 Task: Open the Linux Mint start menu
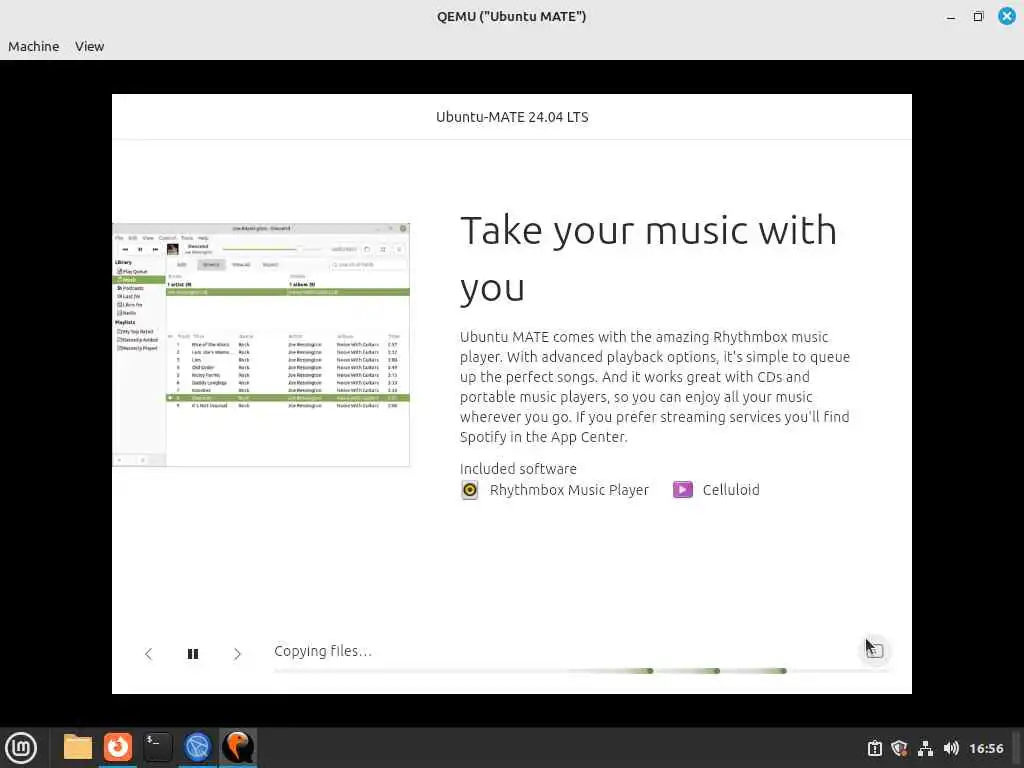[21, 748]
